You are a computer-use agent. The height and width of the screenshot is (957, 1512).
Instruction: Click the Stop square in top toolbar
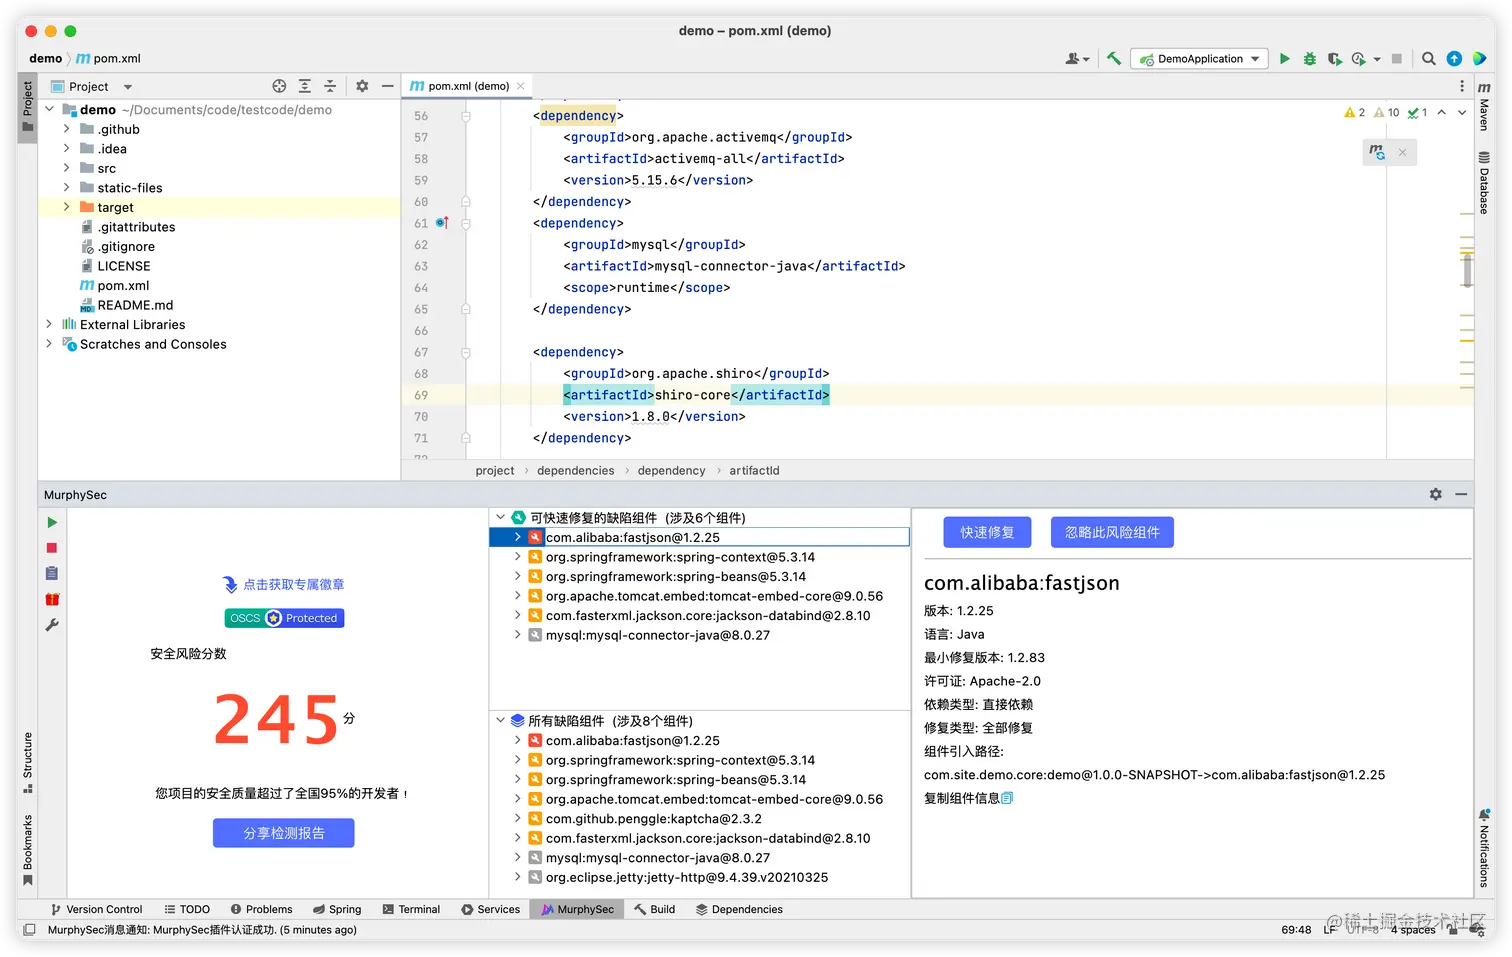click(x=1397, y=59)
